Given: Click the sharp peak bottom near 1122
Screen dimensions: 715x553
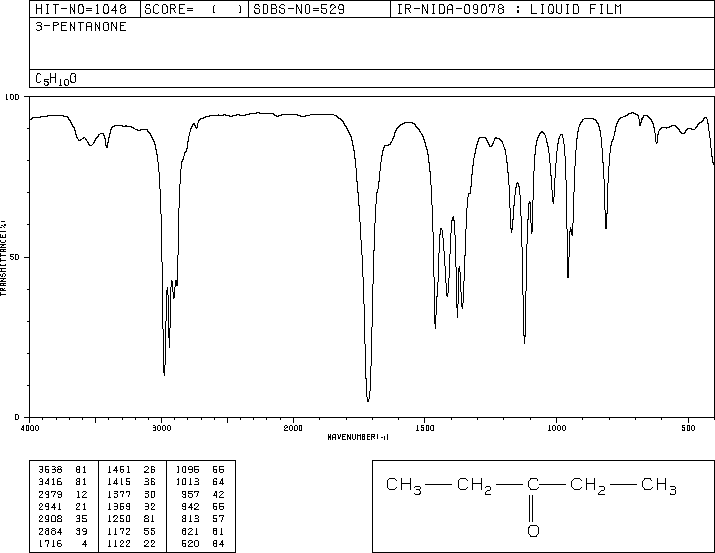Looking at the screenshot, I should [x=524, y=341].
